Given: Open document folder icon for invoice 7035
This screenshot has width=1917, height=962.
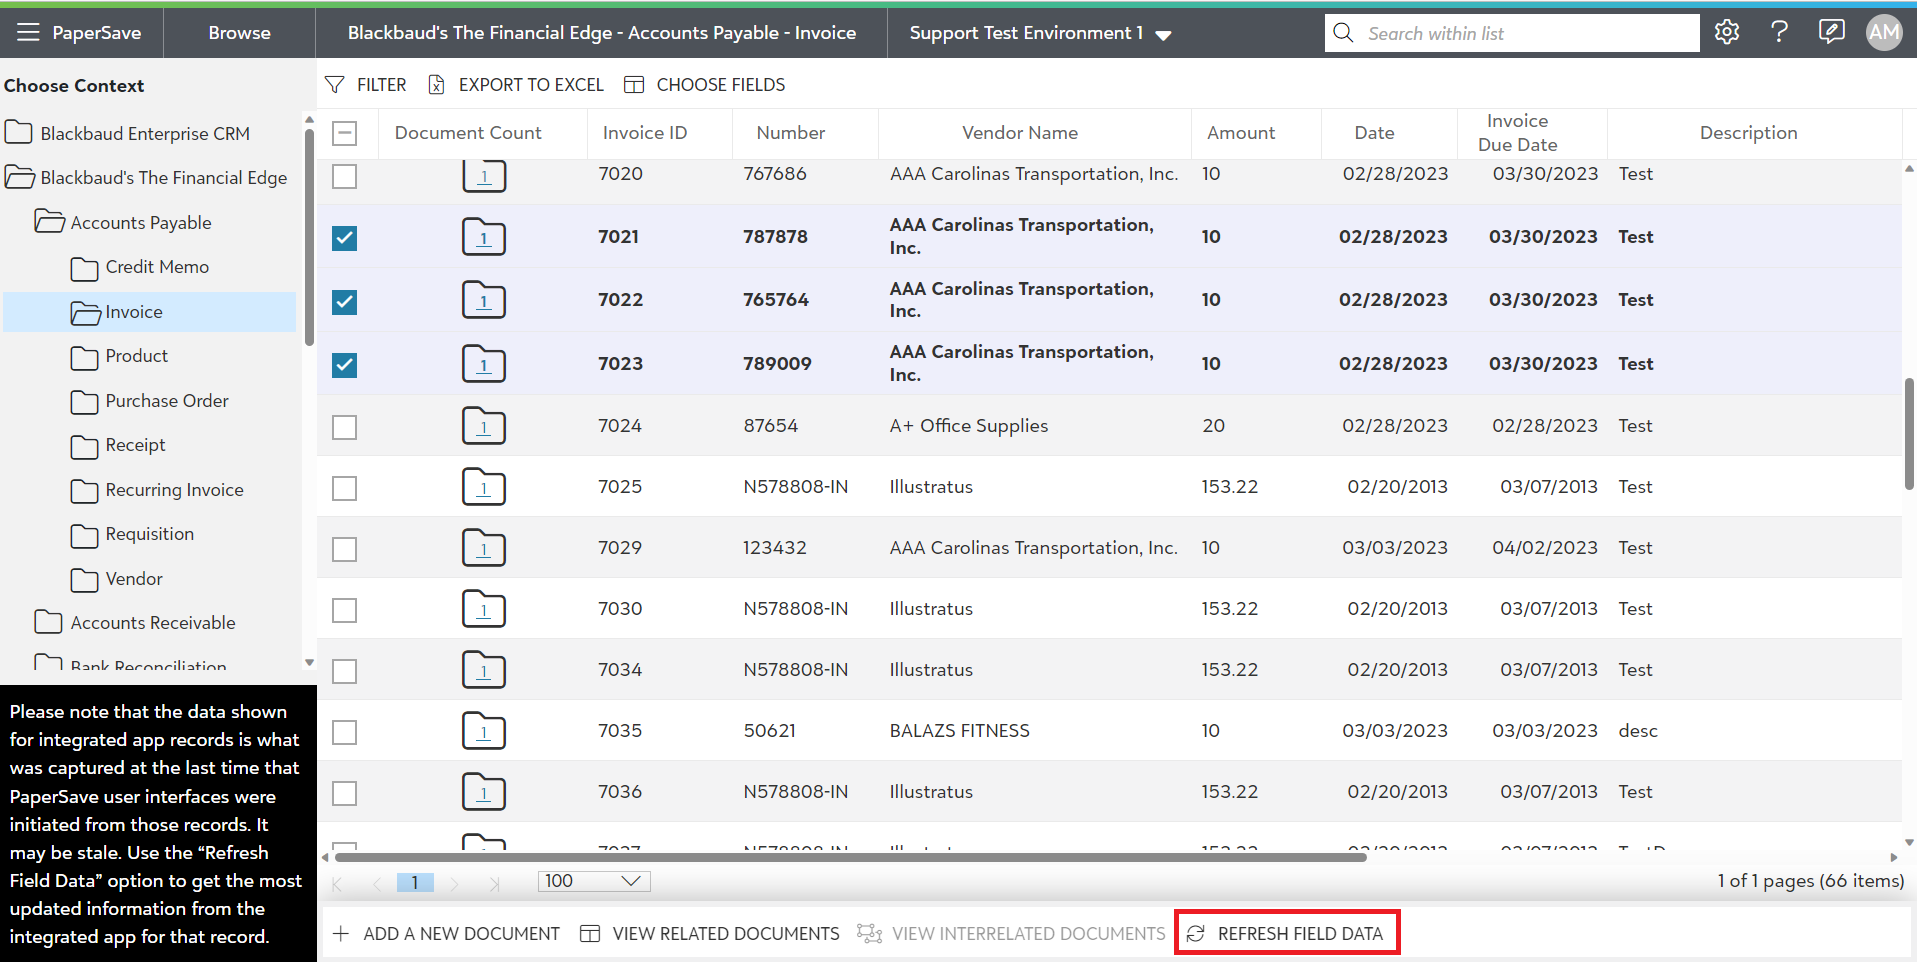Looking at the screenshot, I should 484,731.
